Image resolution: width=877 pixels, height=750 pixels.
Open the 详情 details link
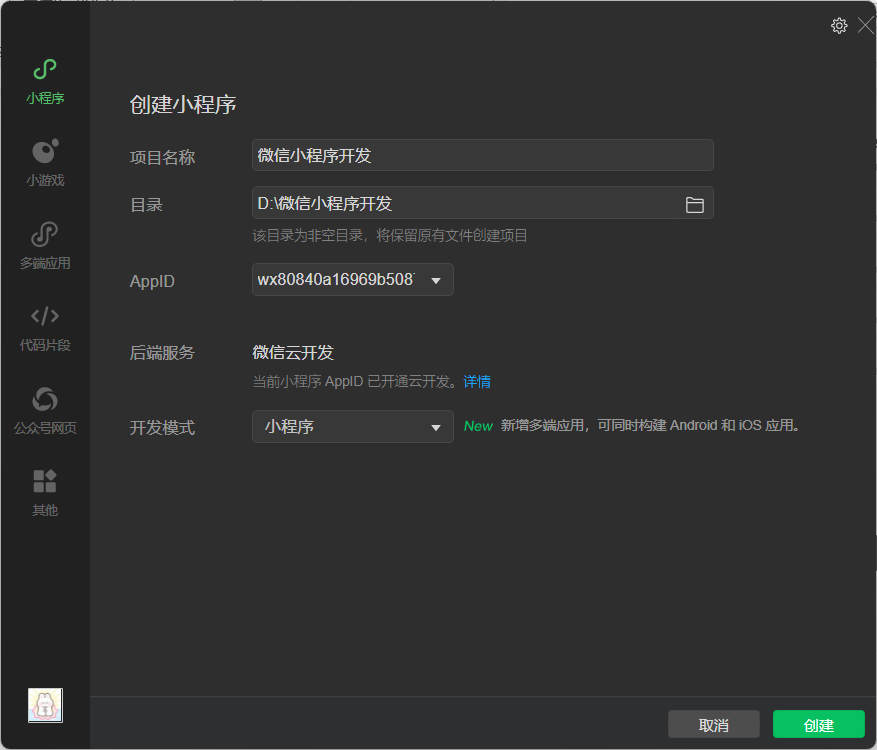(x=477, y=381)
